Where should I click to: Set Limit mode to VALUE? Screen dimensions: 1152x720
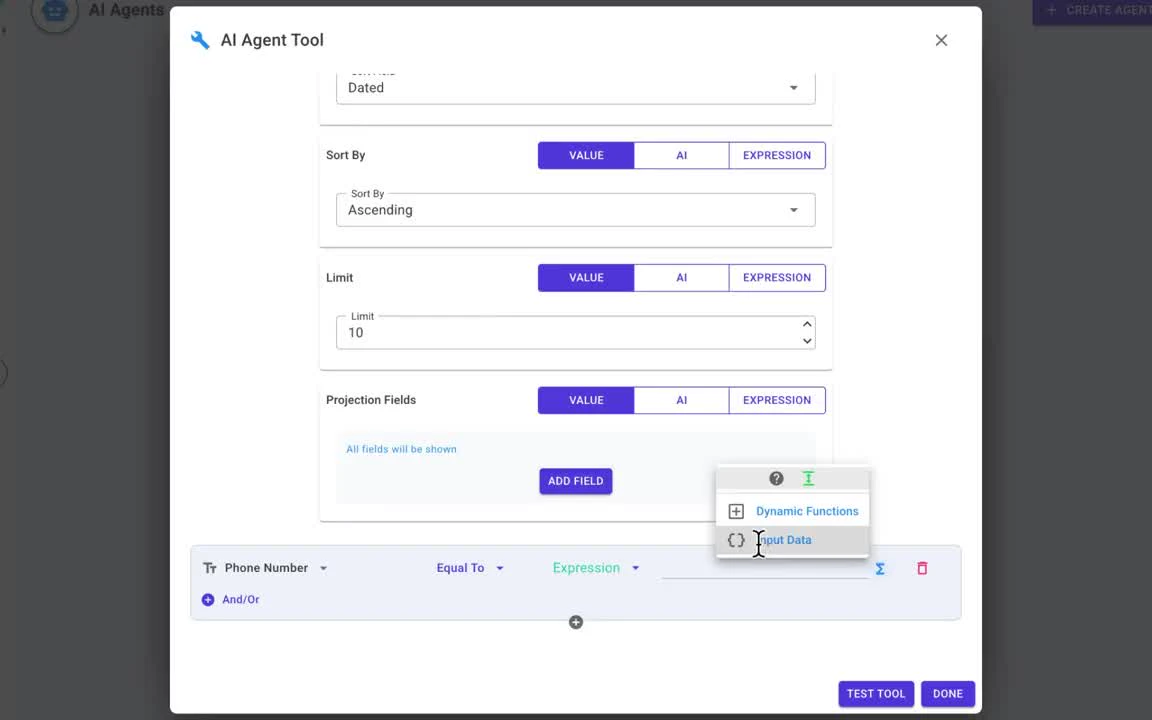[x=586, y=278]
